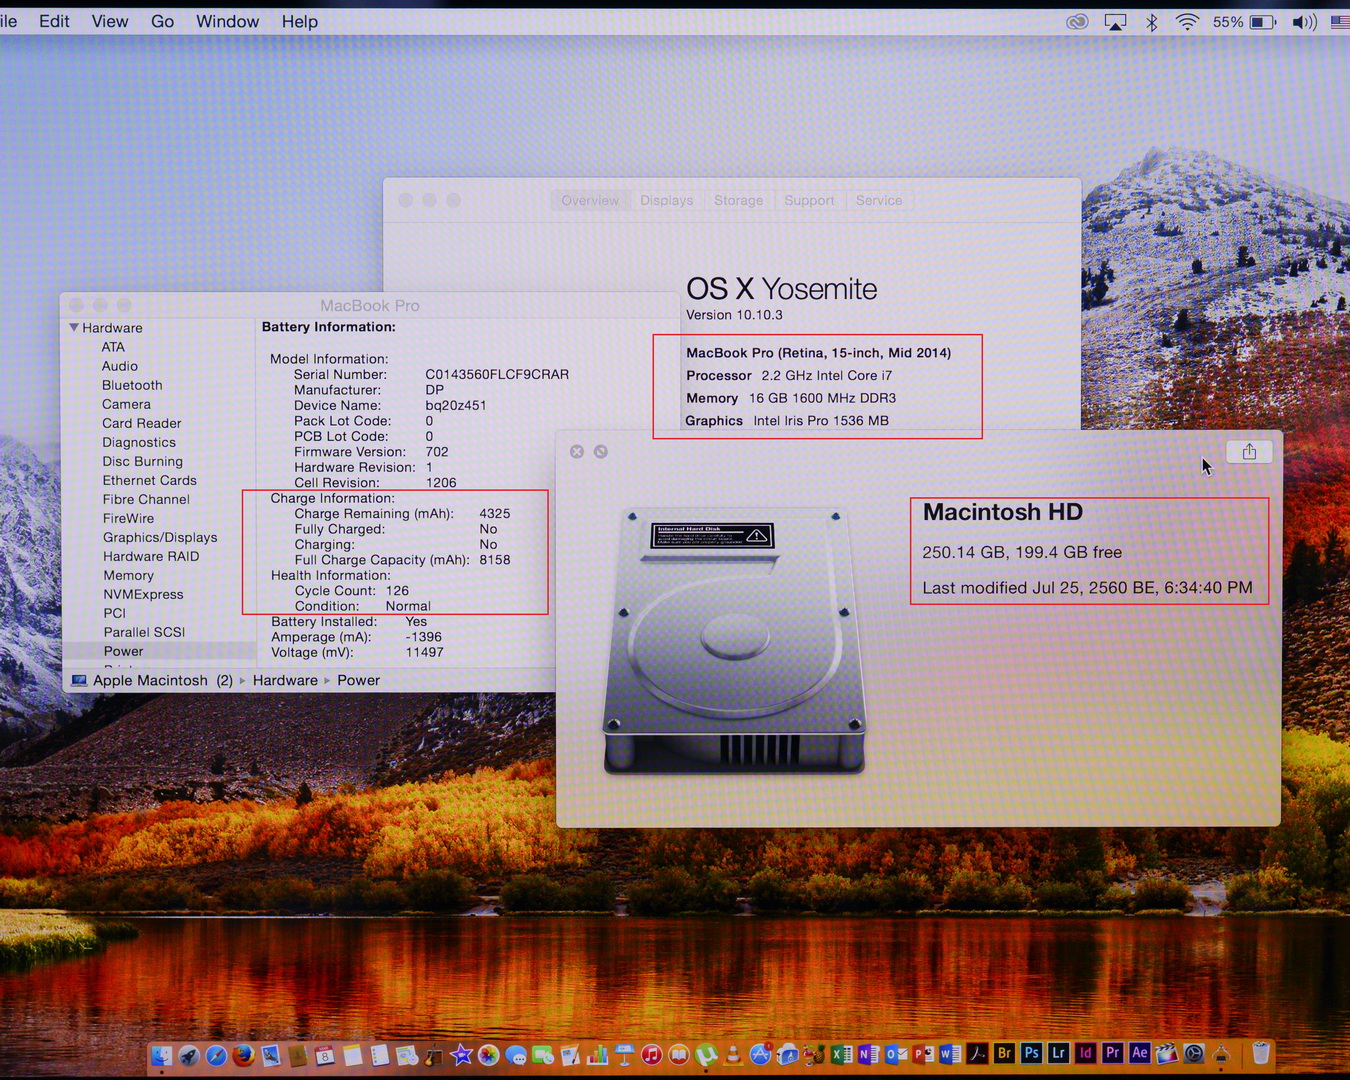Viewport: 1350px width, 1080px height.
Task: Select Graphics/Displays in sidebar
Action: pyautogui.click(x=160, y=537)
